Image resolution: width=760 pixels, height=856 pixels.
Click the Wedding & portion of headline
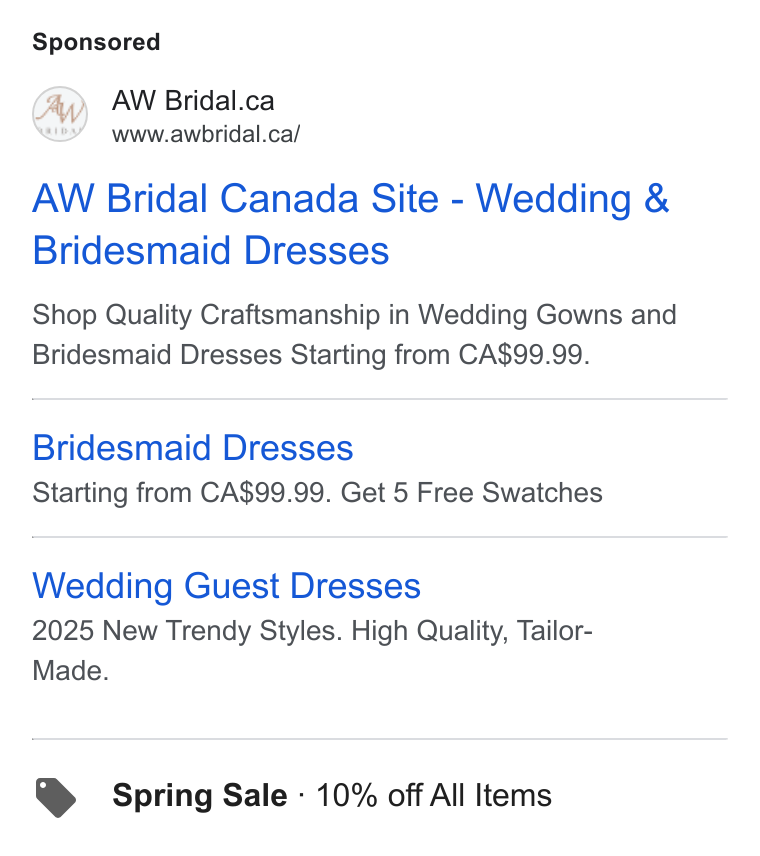point(572,198)
